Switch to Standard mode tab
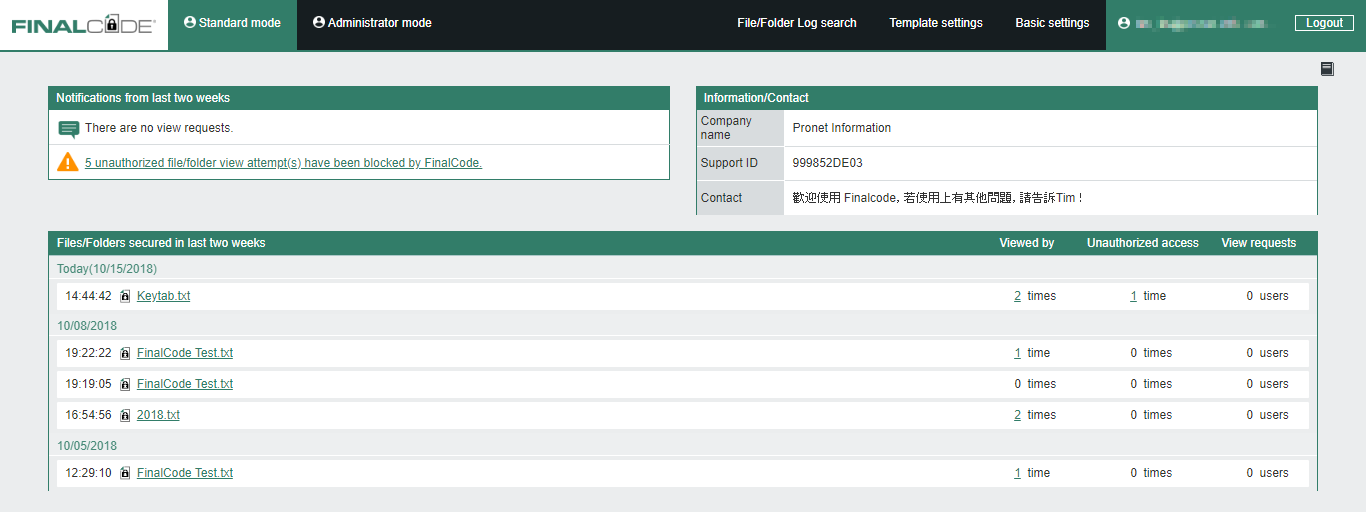 [232, 23]
